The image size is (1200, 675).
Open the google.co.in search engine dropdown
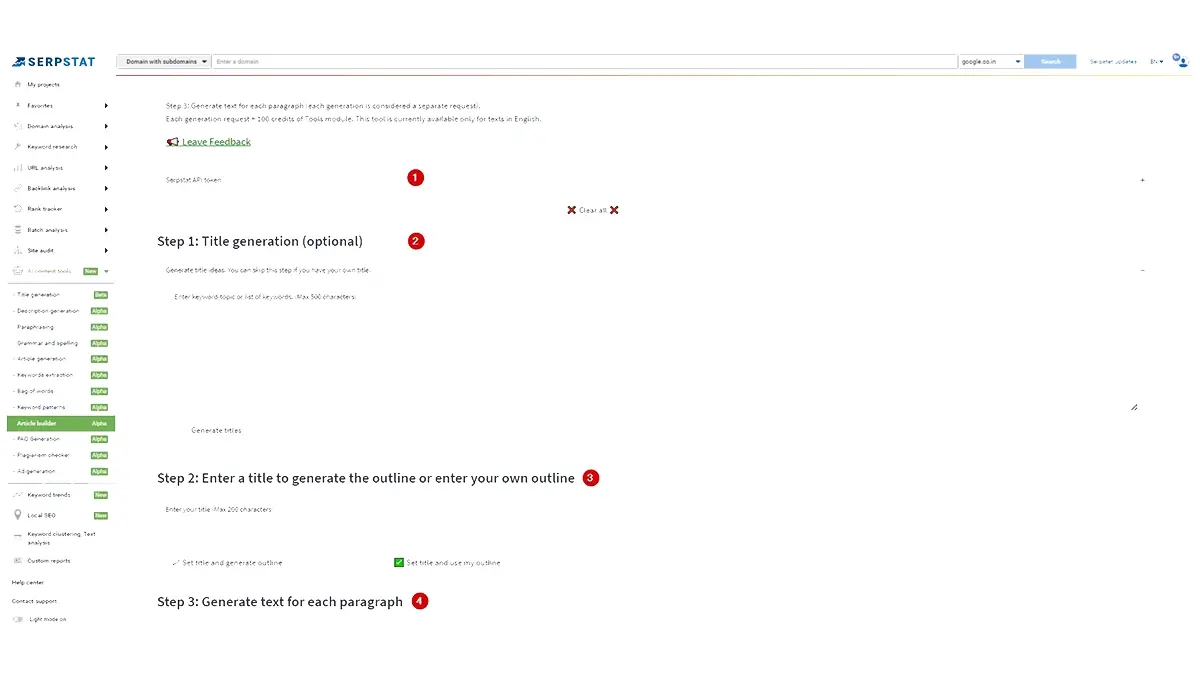pos(990,62)
